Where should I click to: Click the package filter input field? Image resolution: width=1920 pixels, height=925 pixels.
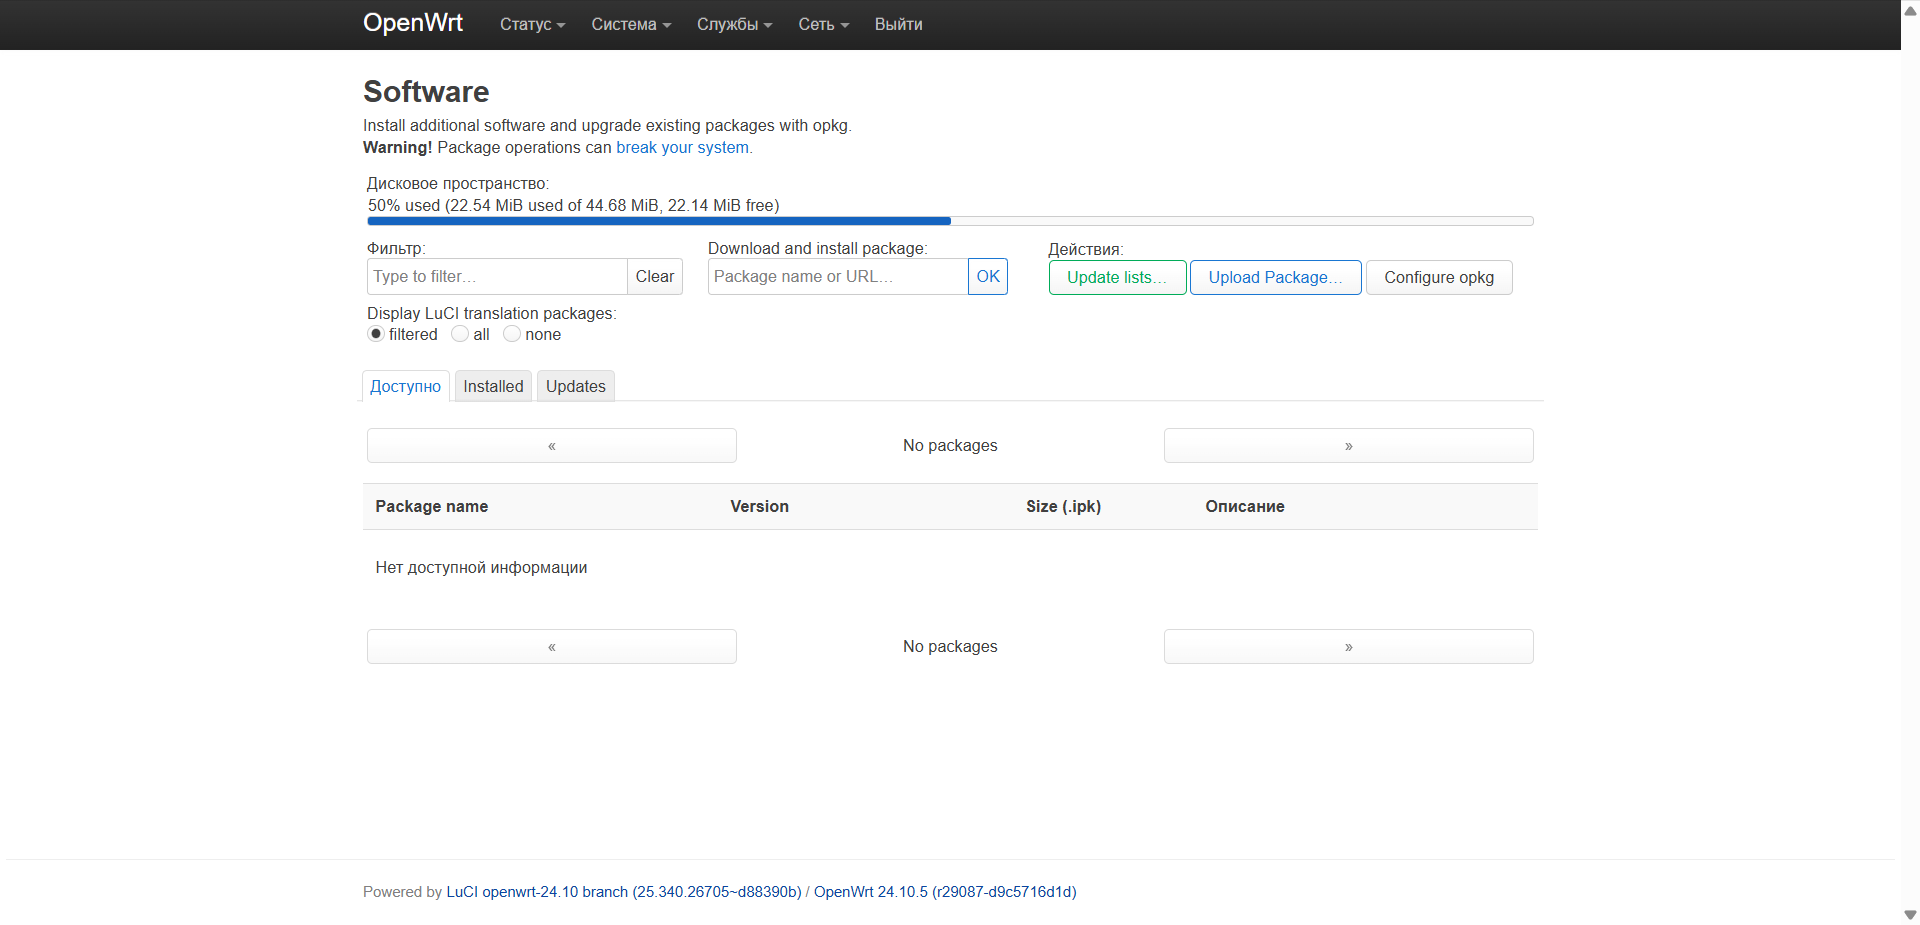[x=496, y=276]
